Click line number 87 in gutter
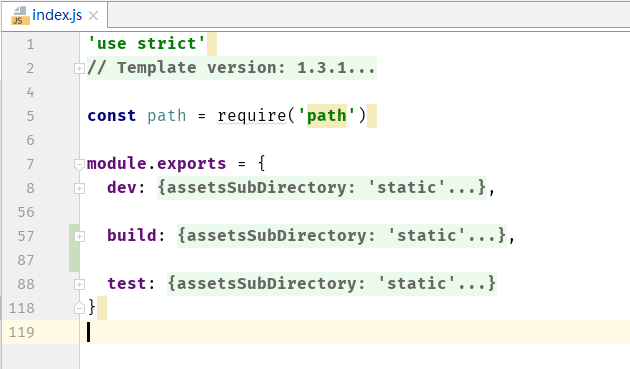This screenshot has height=369, width=630. click(x=26, y=260)
